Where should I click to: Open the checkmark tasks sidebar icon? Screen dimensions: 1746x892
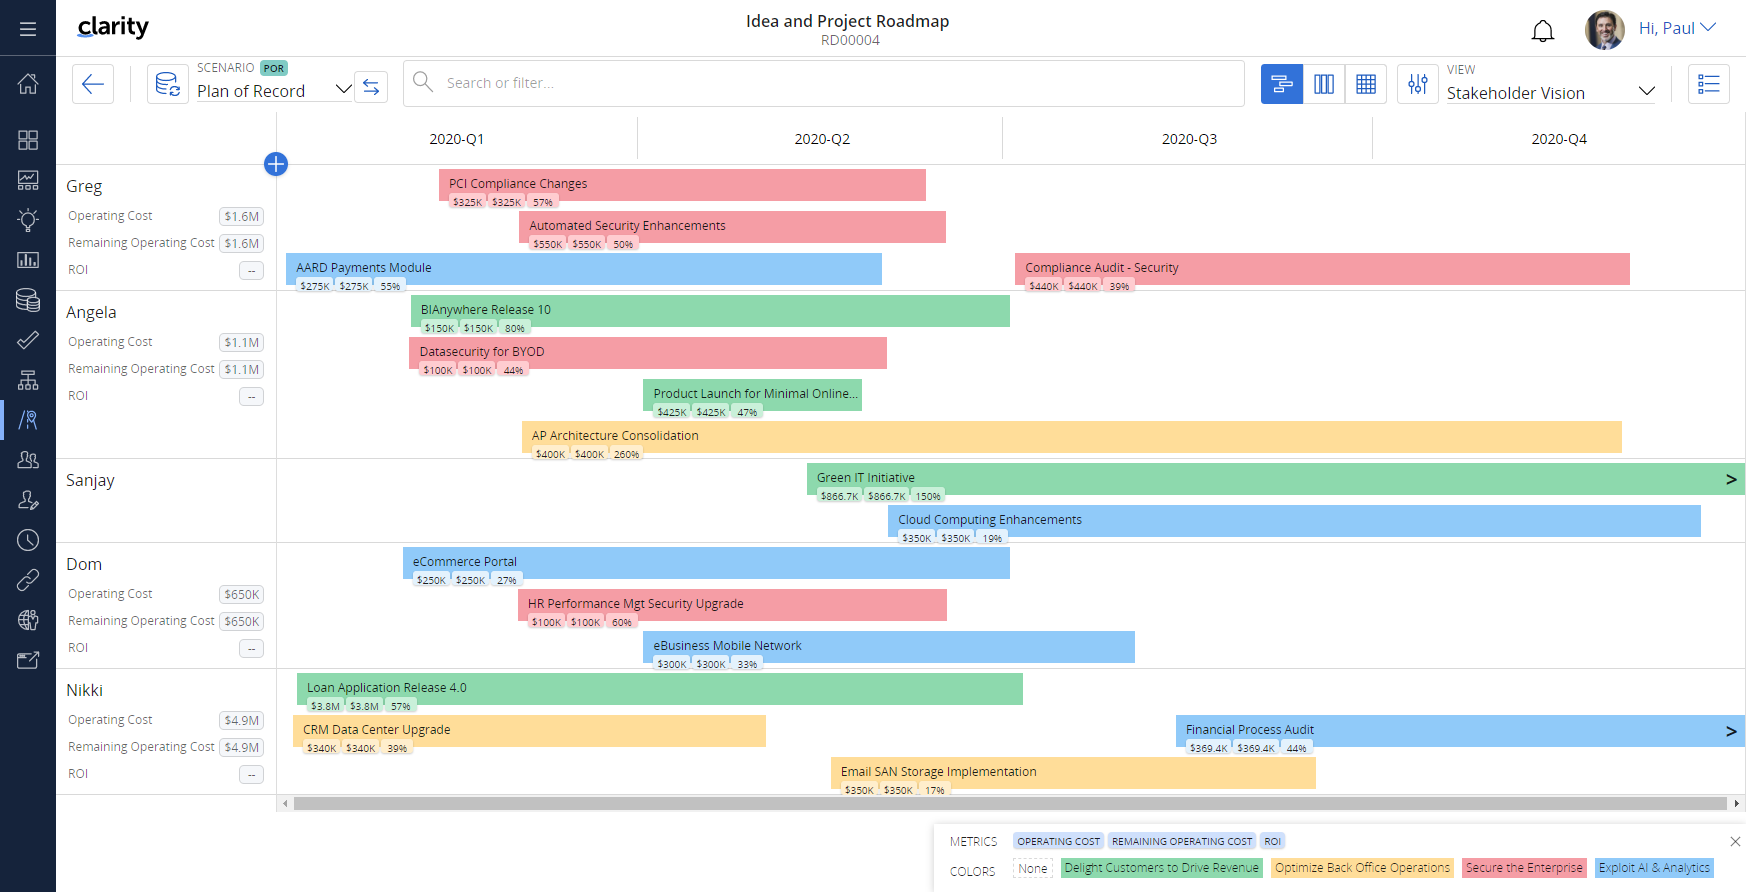click(28, 340)
